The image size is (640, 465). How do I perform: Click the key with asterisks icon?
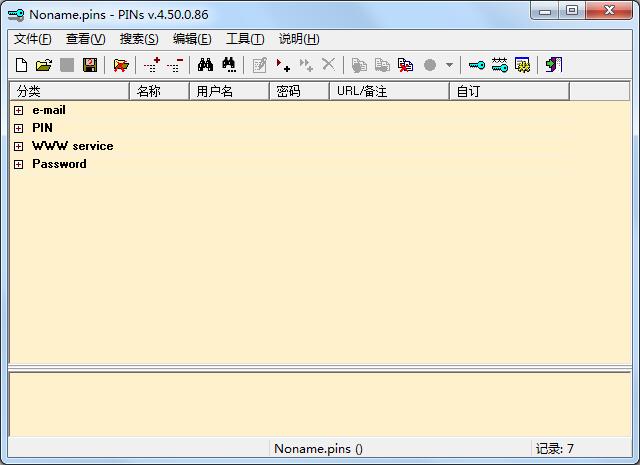click(500, 65)
